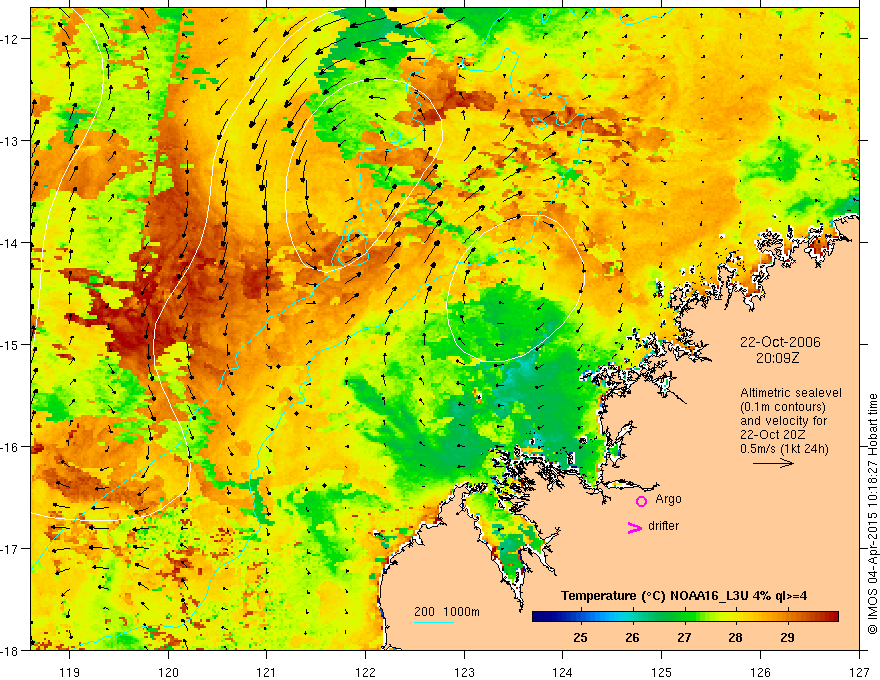Click latitude axis label -15
The image size is (880, 680).
[11, 344]
